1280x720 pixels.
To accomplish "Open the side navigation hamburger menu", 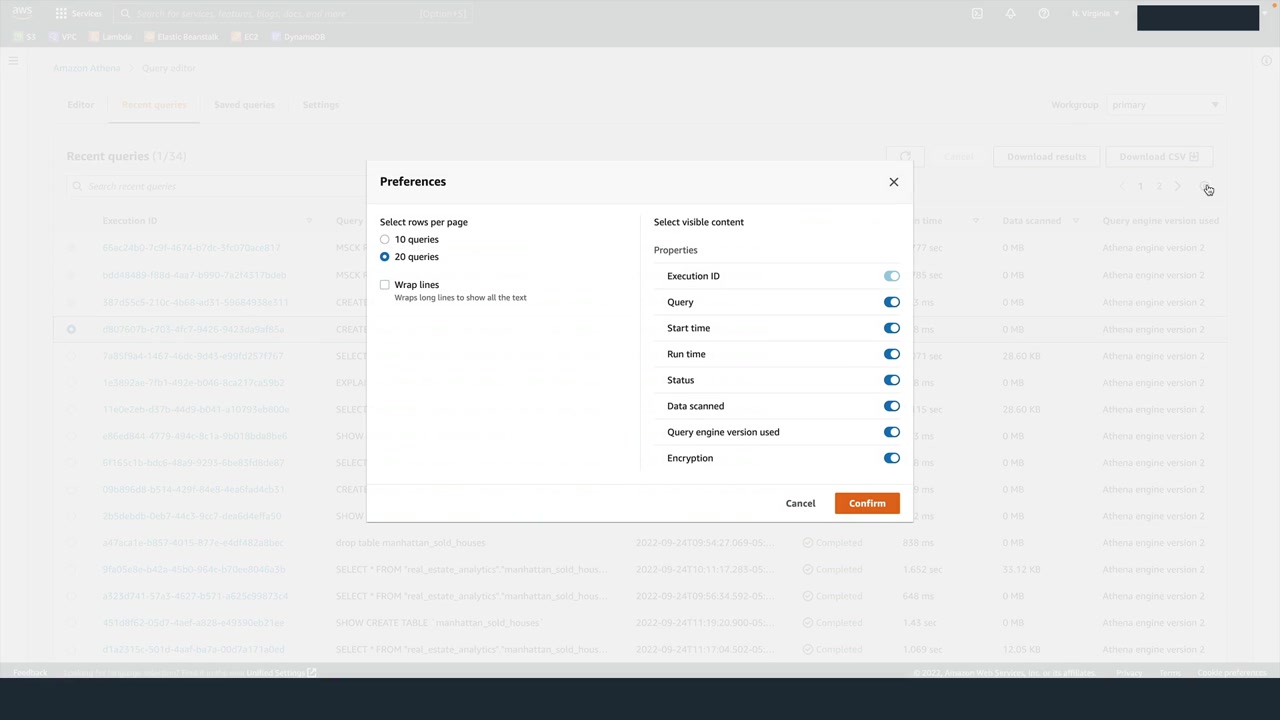I will pos(13,62).
